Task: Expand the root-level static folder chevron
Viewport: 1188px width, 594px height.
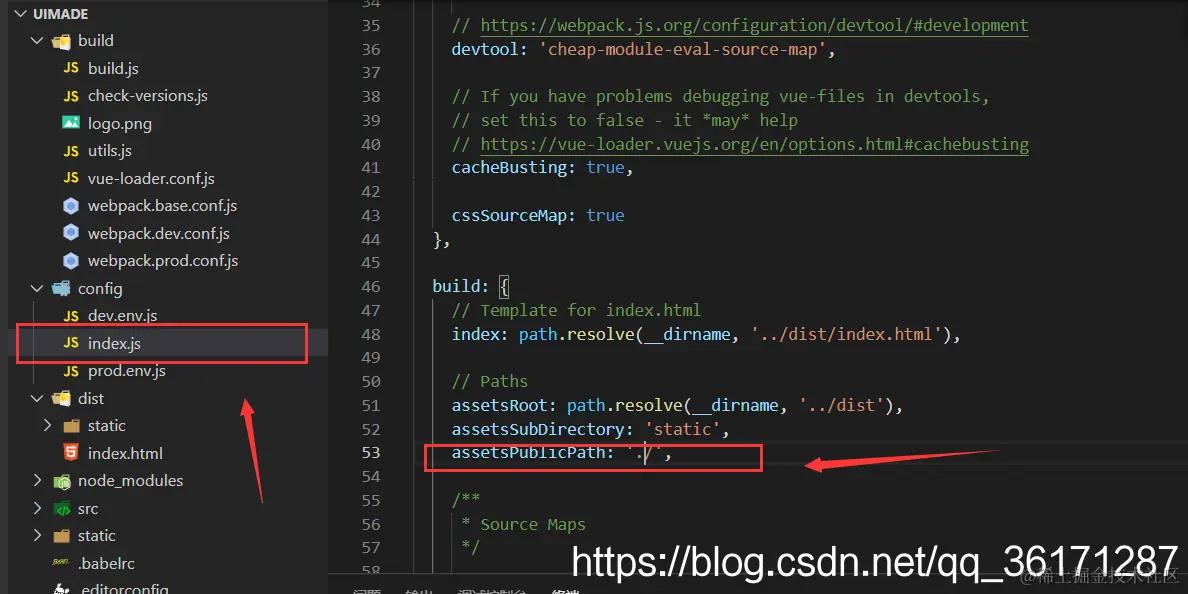Action: click(36, 536)
